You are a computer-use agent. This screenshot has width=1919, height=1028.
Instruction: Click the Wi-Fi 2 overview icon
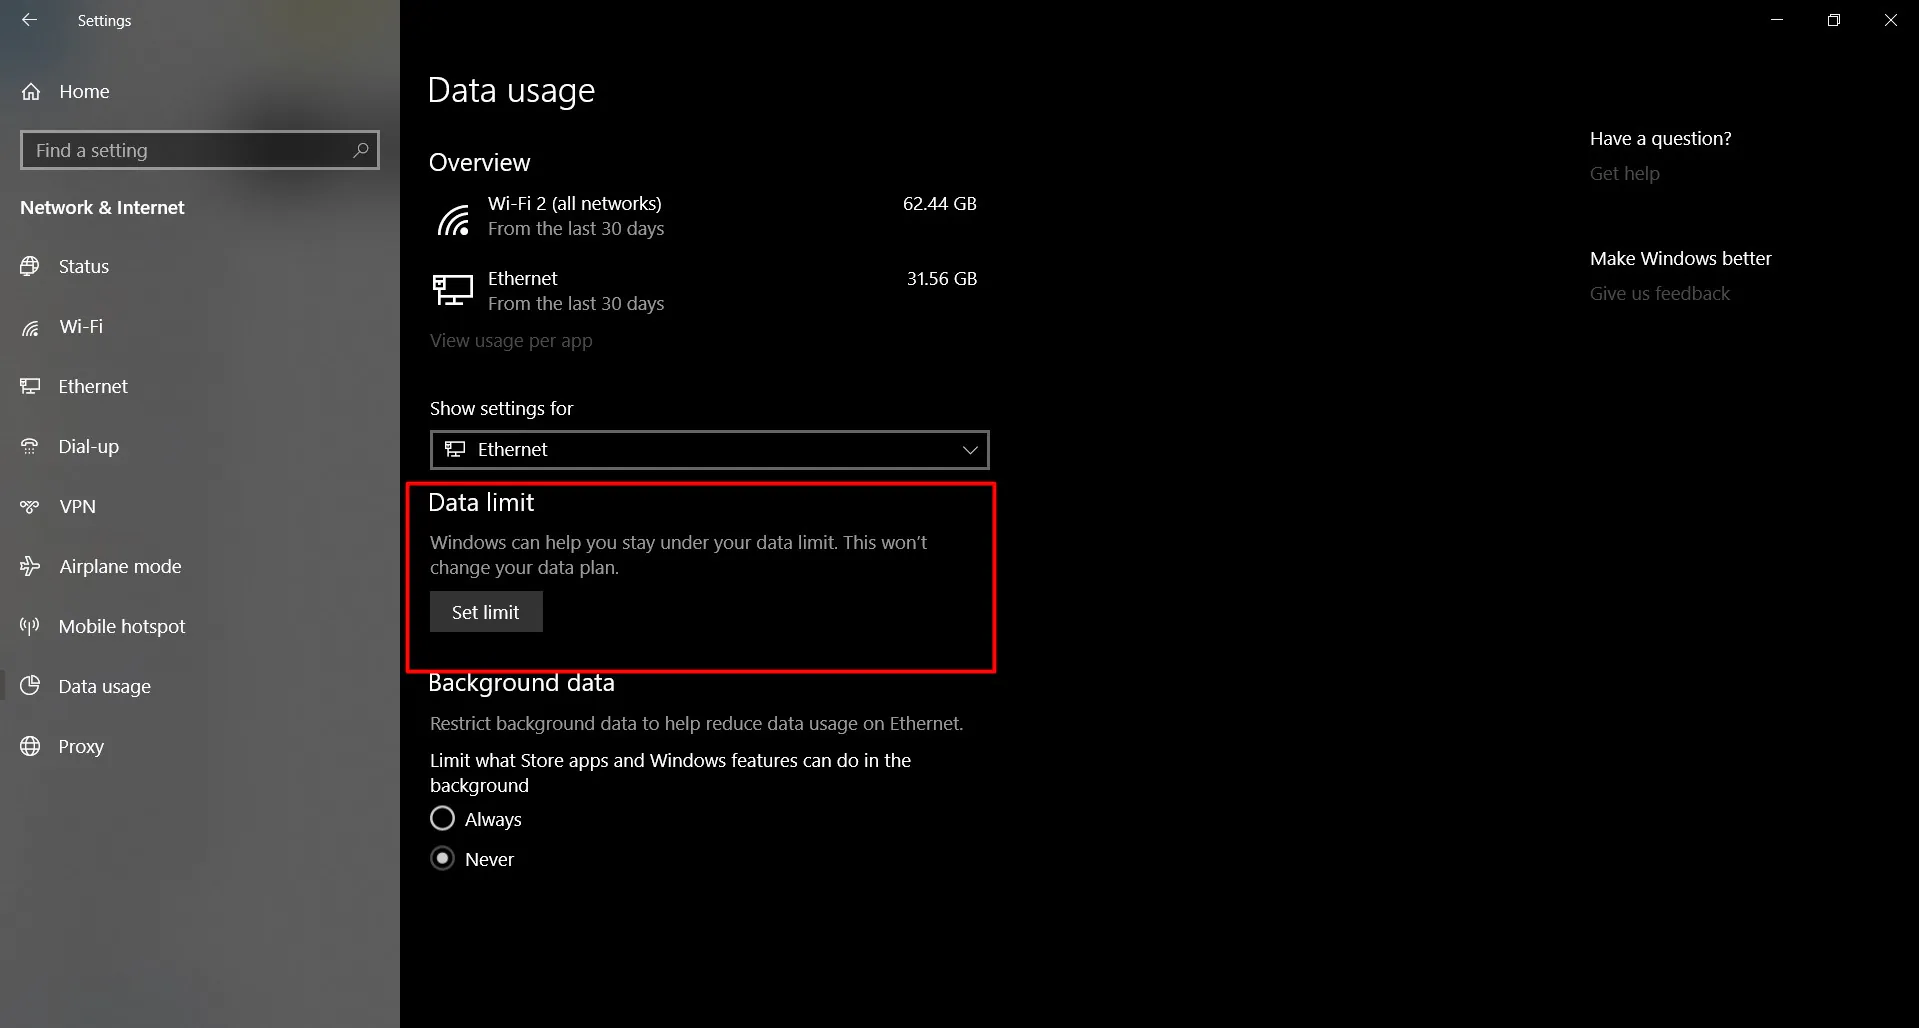(453, 219)
